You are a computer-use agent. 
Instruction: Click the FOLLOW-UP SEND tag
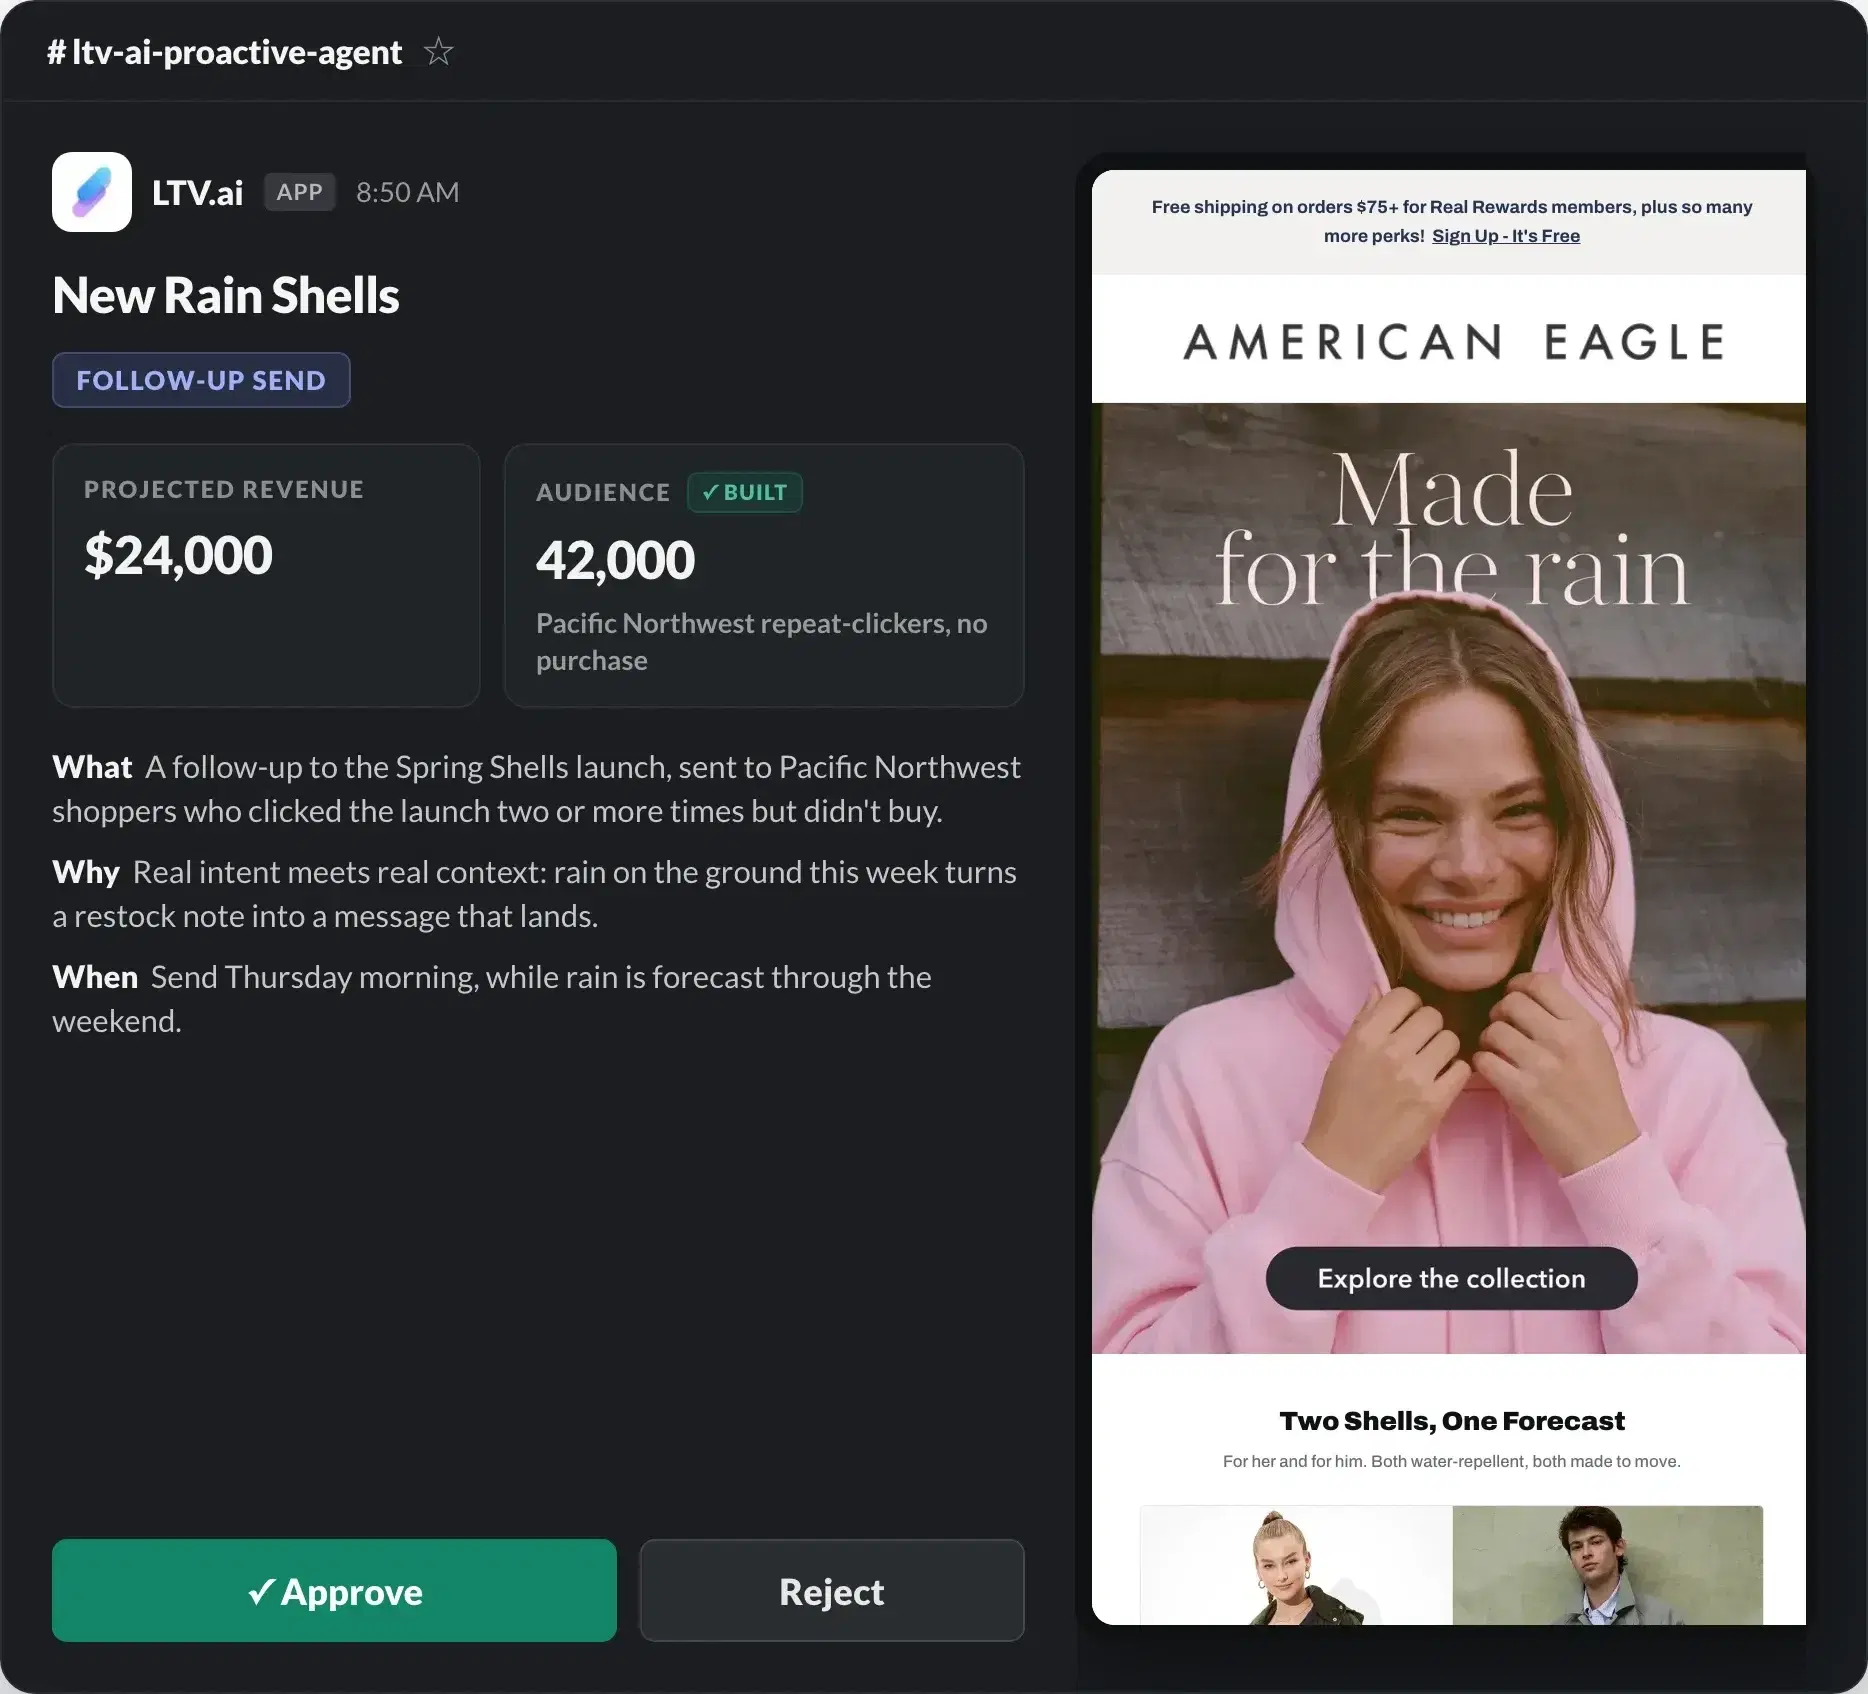click(201, 380)
